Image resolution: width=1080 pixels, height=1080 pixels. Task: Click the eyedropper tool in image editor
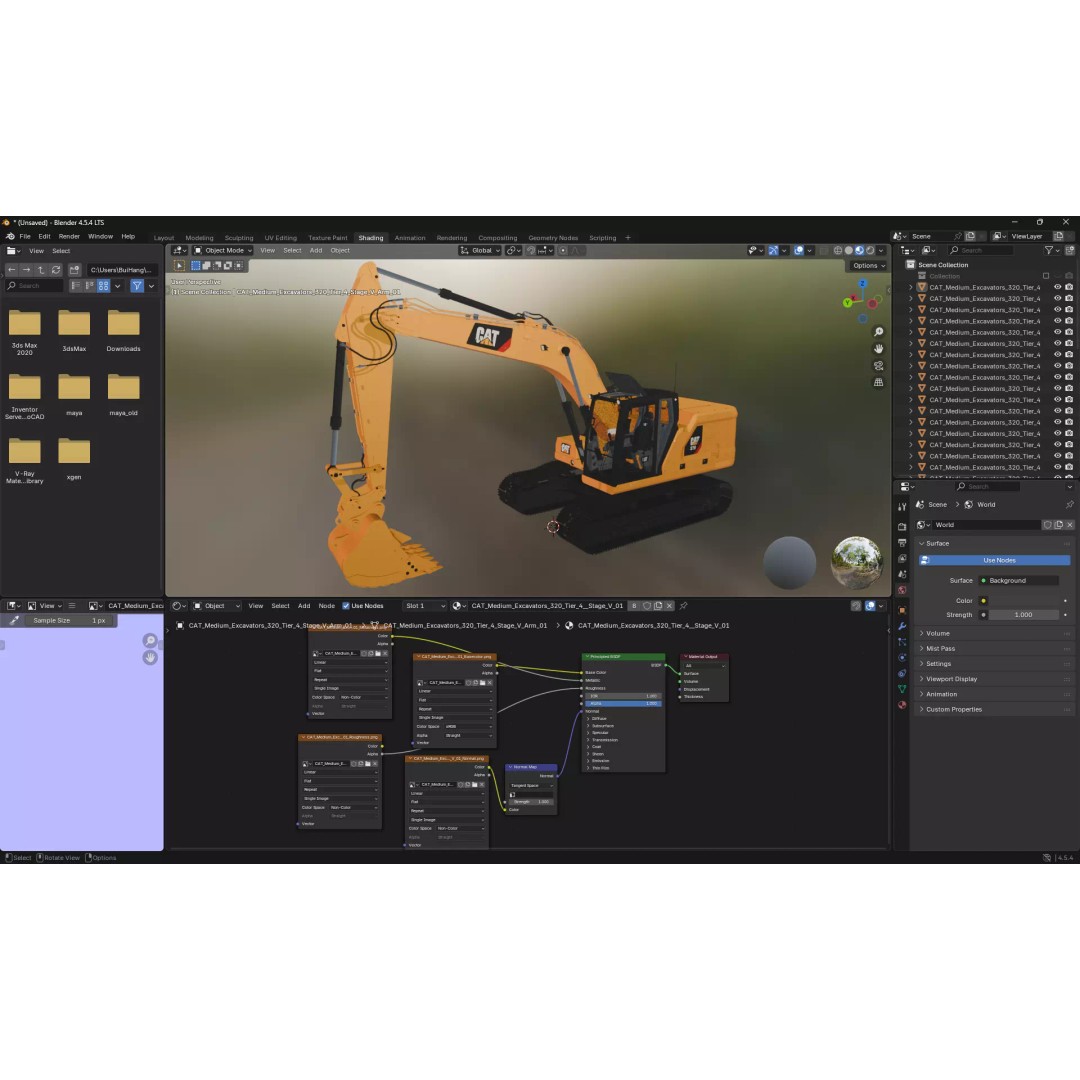14,621
